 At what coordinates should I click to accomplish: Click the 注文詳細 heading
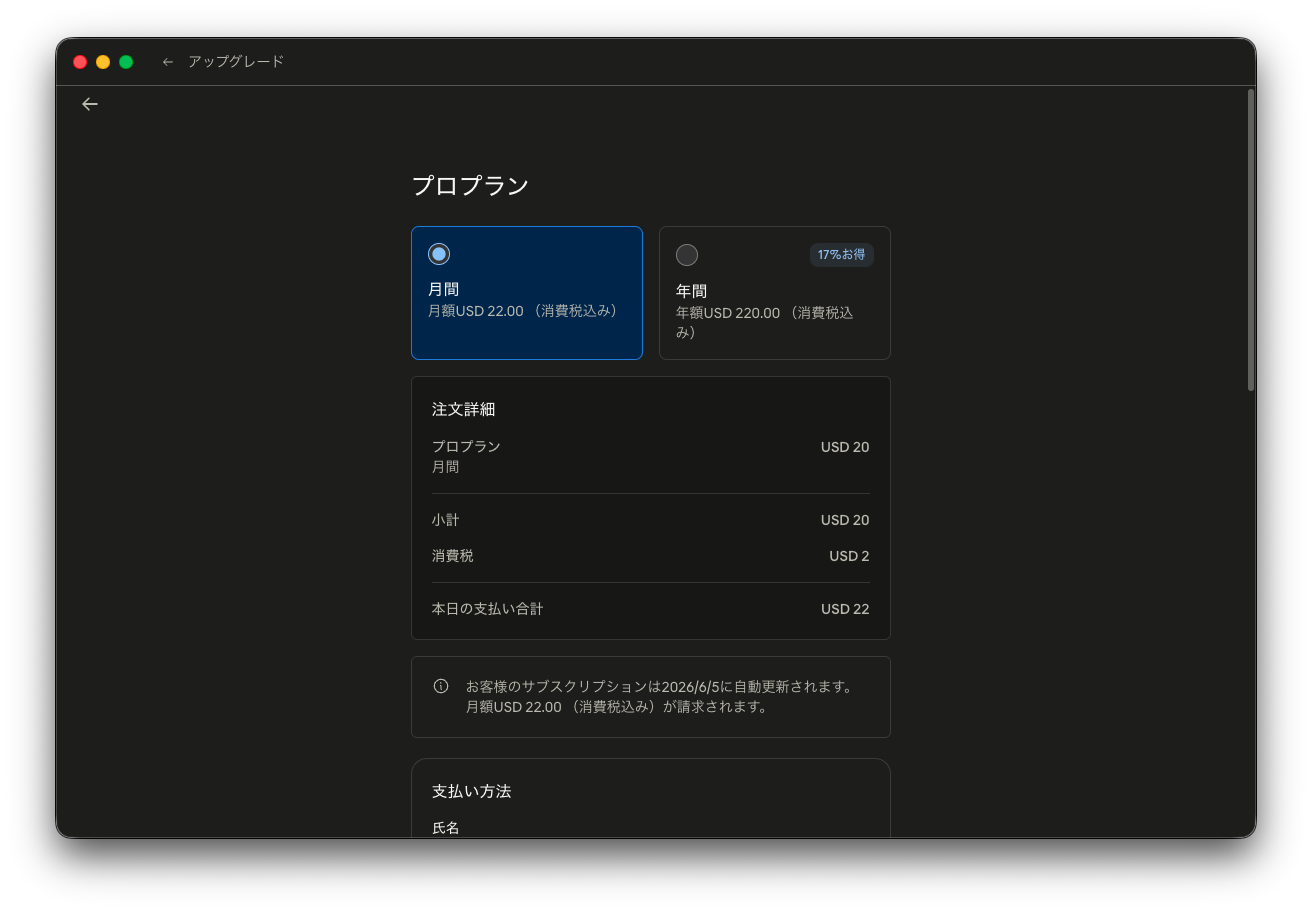click(x=463, y=409)
